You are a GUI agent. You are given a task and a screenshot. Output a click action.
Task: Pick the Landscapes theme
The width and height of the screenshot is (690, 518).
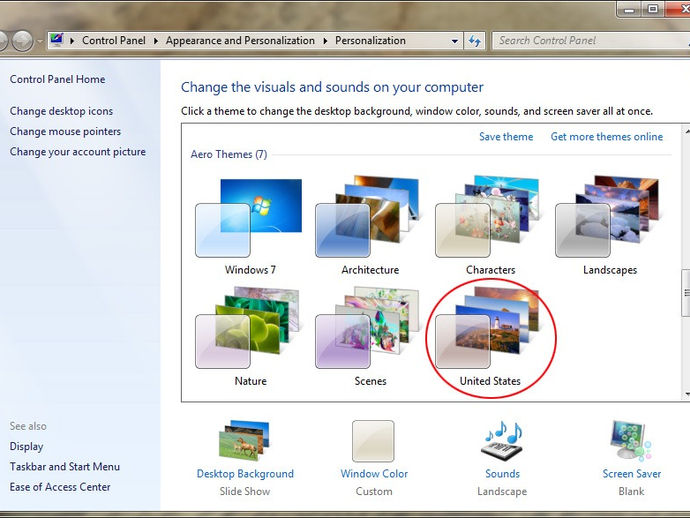[x=608, y=217]
